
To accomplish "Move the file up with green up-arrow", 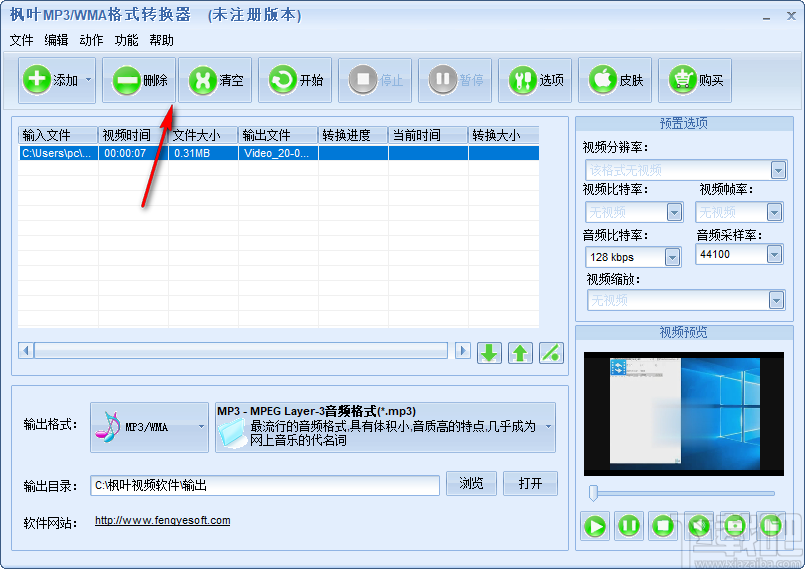I will pyautogui.click(x=520, y=353).
